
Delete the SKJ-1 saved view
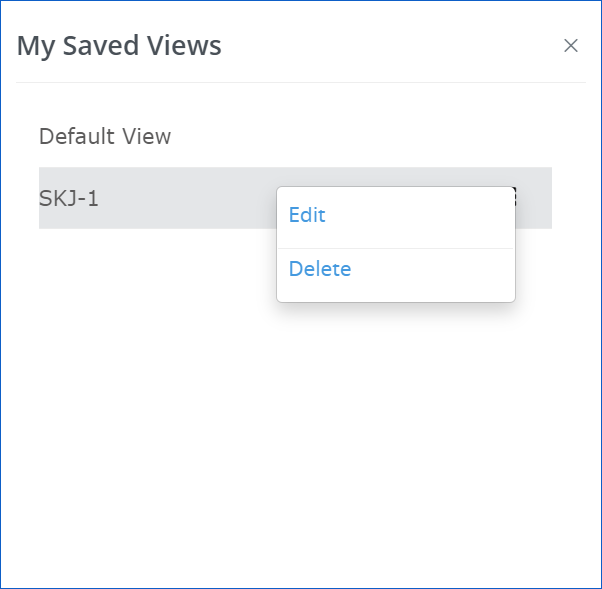[x=320, y=269]
